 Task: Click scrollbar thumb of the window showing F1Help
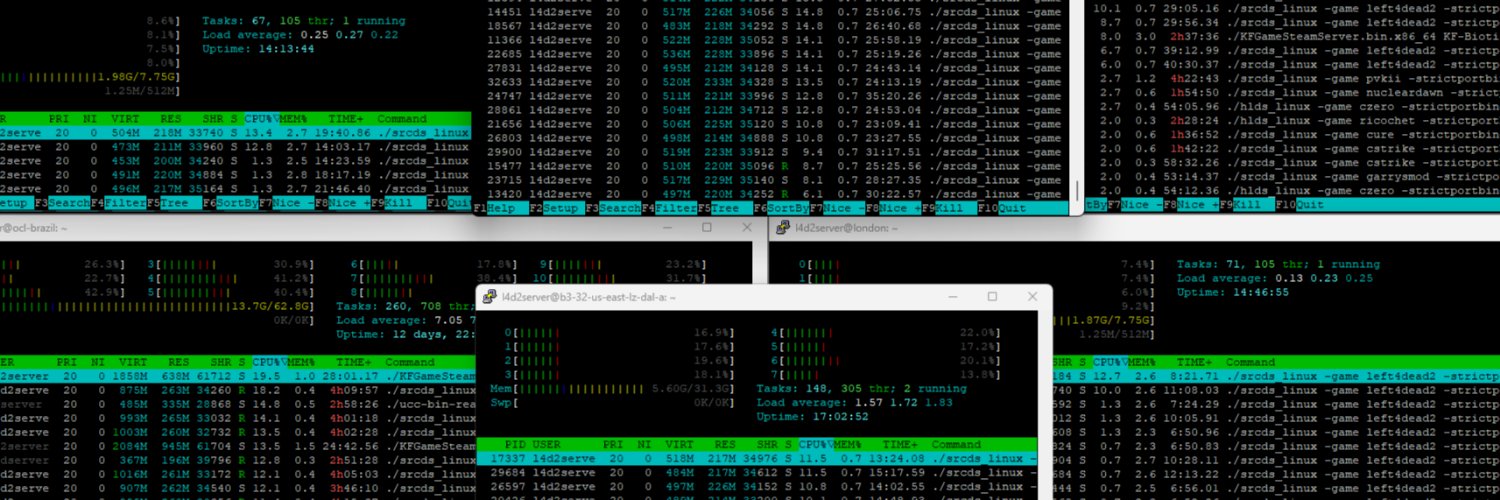[1077, 190]
